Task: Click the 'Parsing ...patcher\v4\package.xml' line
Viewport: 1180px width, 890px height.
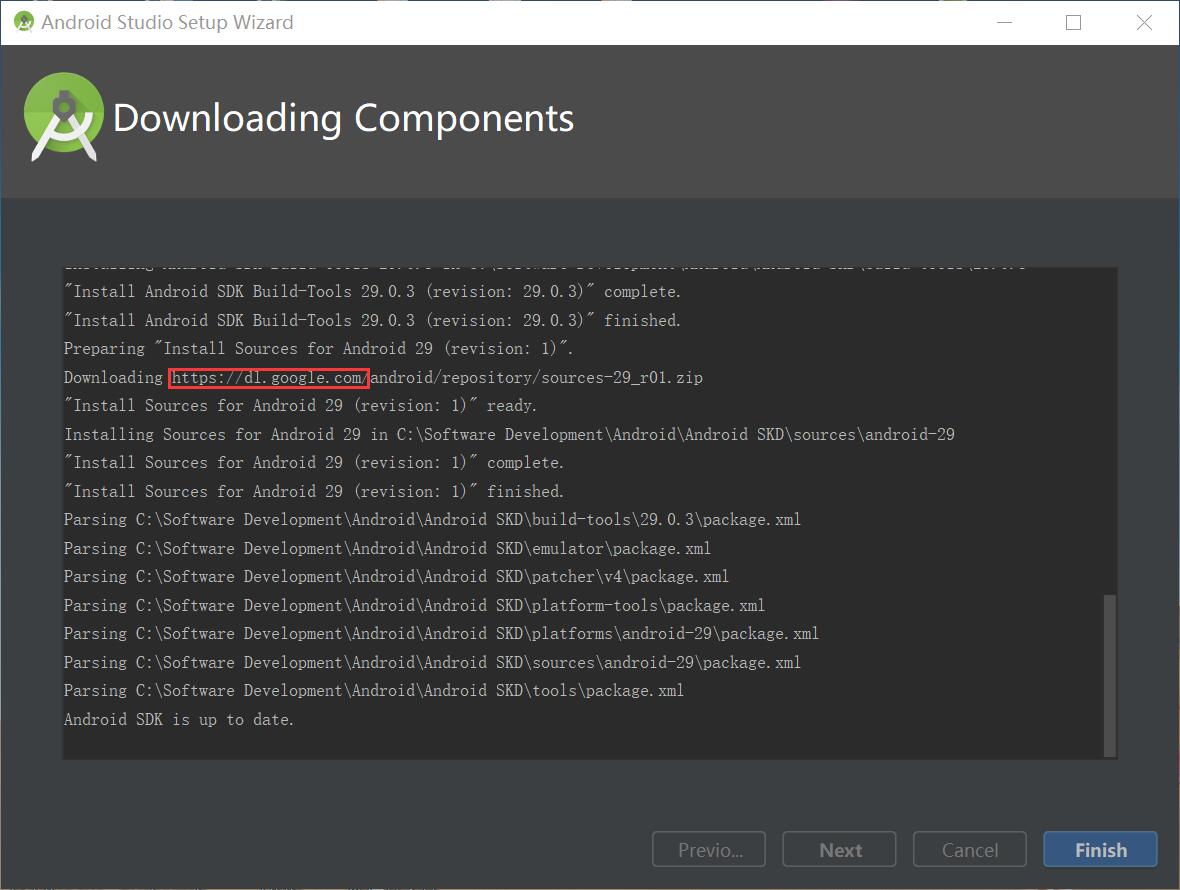Action: [x=396, y=577]
